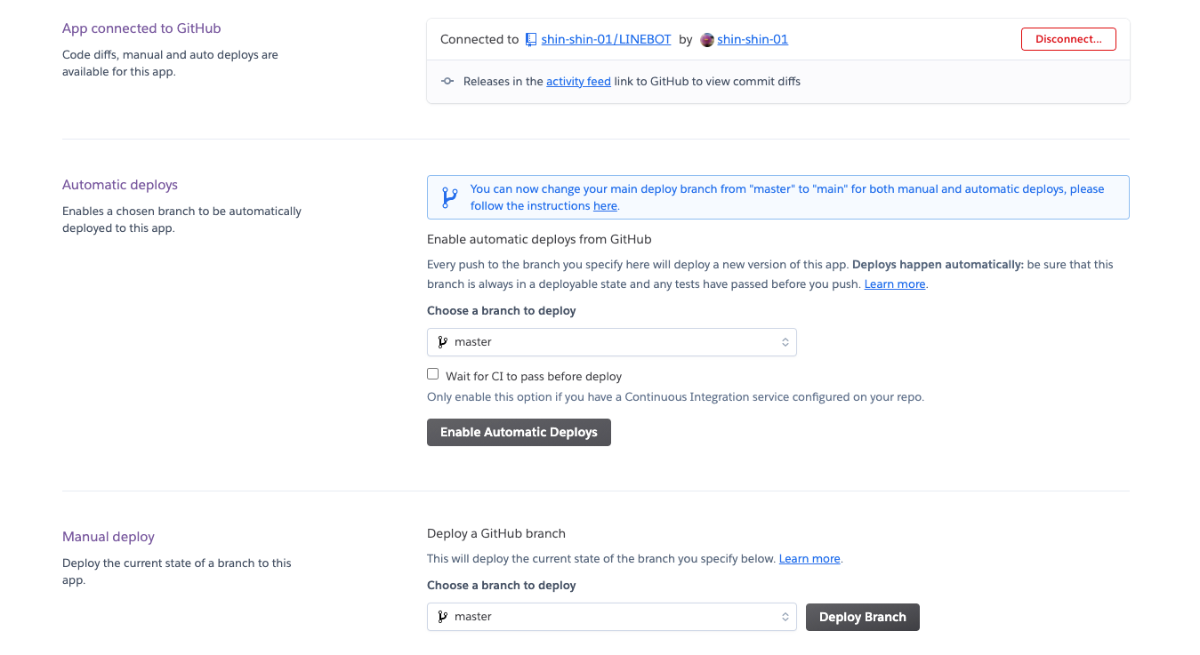Screen dimensions: 1200x655
Task: Click branch icon in manual deploy dropdown
Action: (x=442, y=617)
